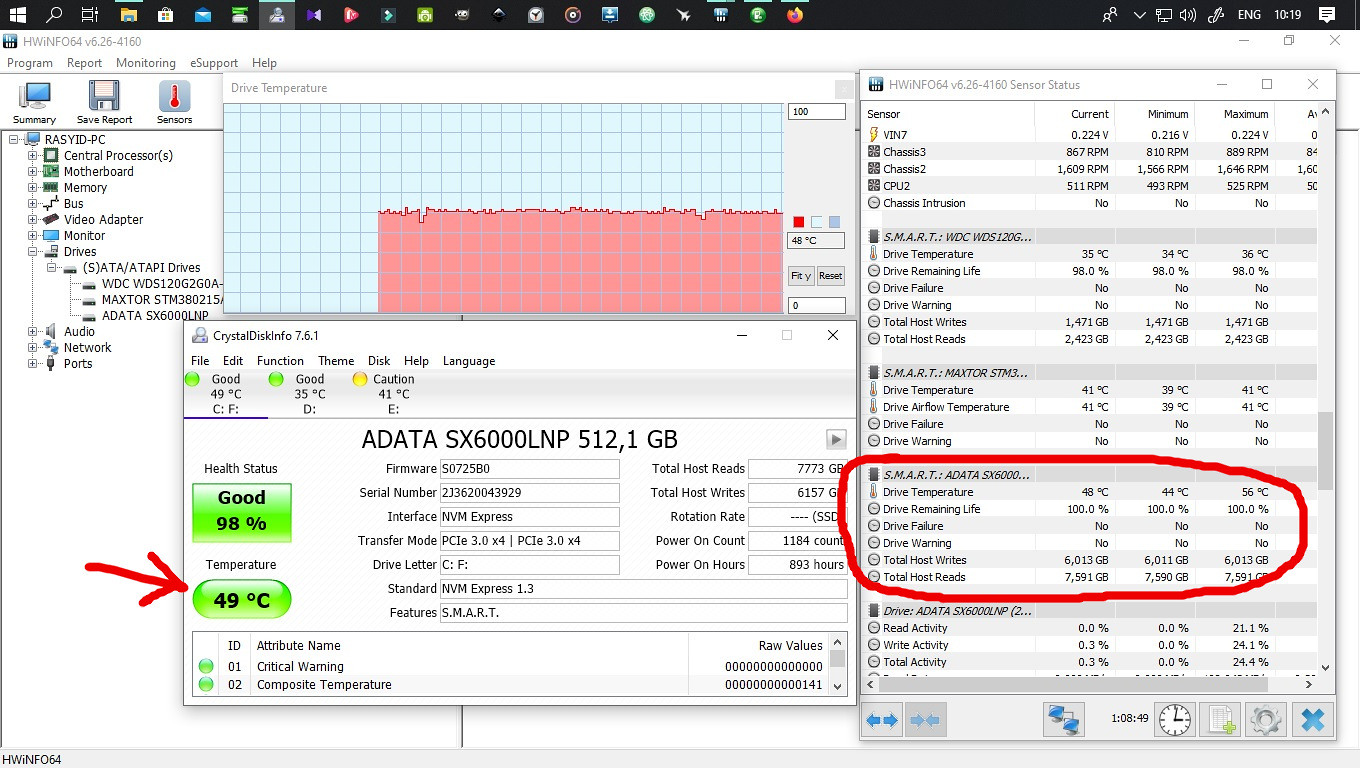Reset the sensor timer with the clock icon
This screenshot has width=1360, height=768.
(x=1174, y=719)
